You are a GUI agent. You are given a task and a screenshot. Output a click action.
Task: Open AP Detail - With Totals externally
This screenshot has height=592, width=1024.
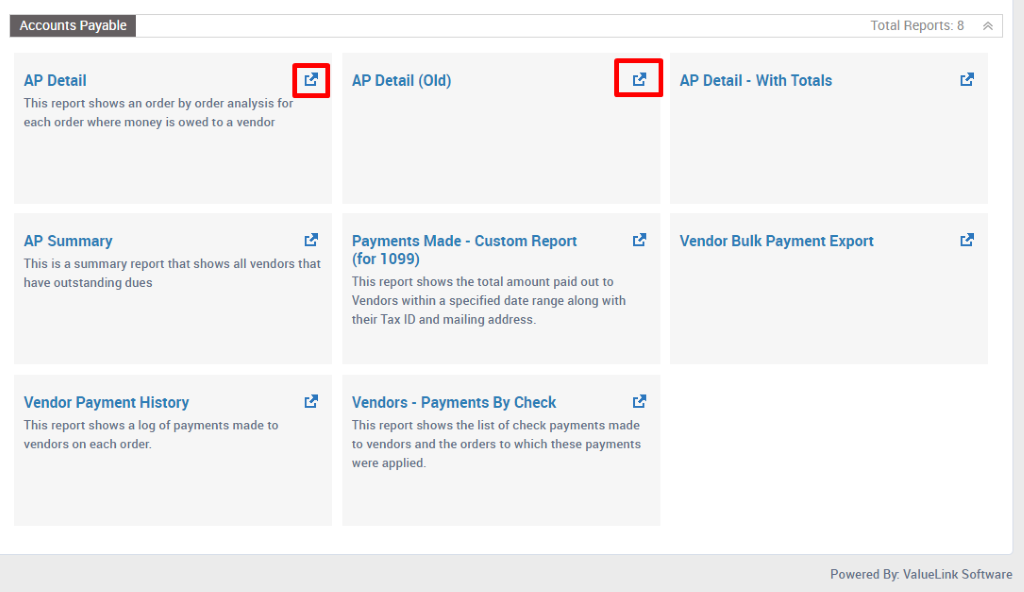[x=966, y=79]
